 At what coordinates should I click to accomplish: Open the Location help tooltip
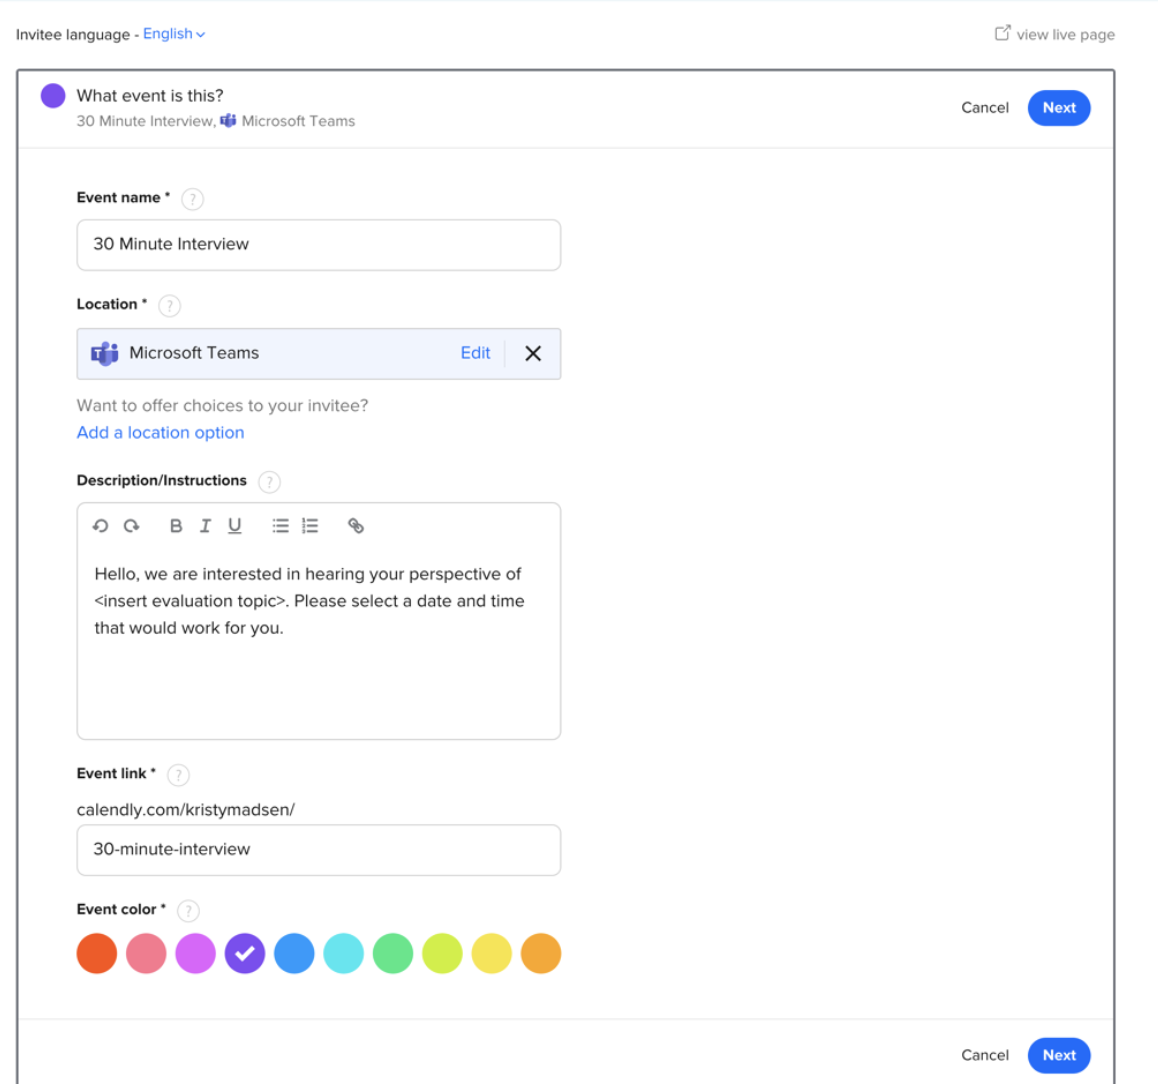[x=169, y=305]
